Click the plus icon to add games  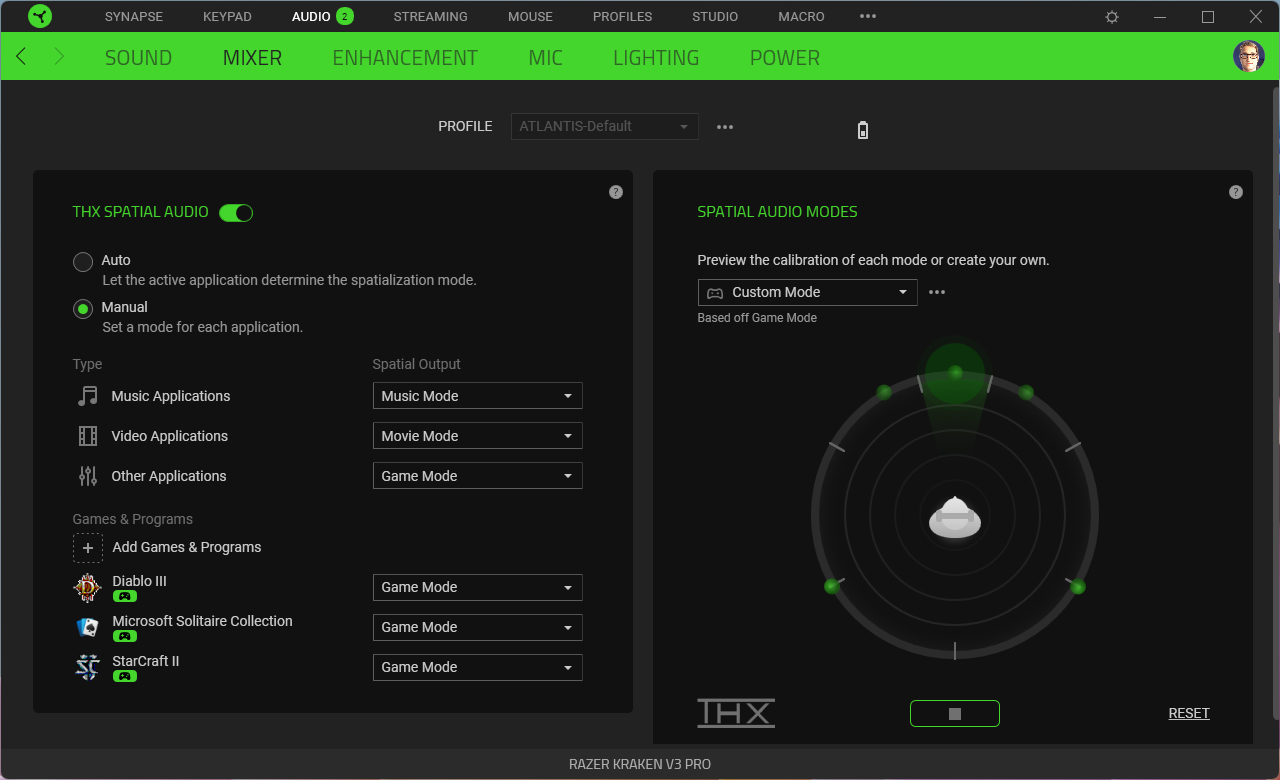(88, 548)
